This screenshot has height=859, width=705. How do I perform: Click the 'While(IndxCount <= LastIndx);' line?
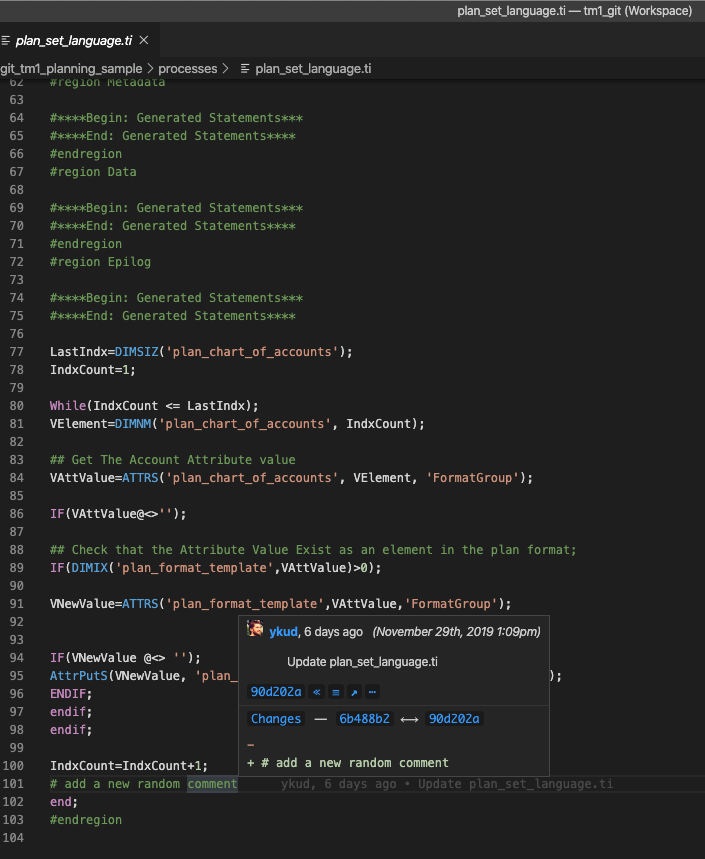coord(154,406)
